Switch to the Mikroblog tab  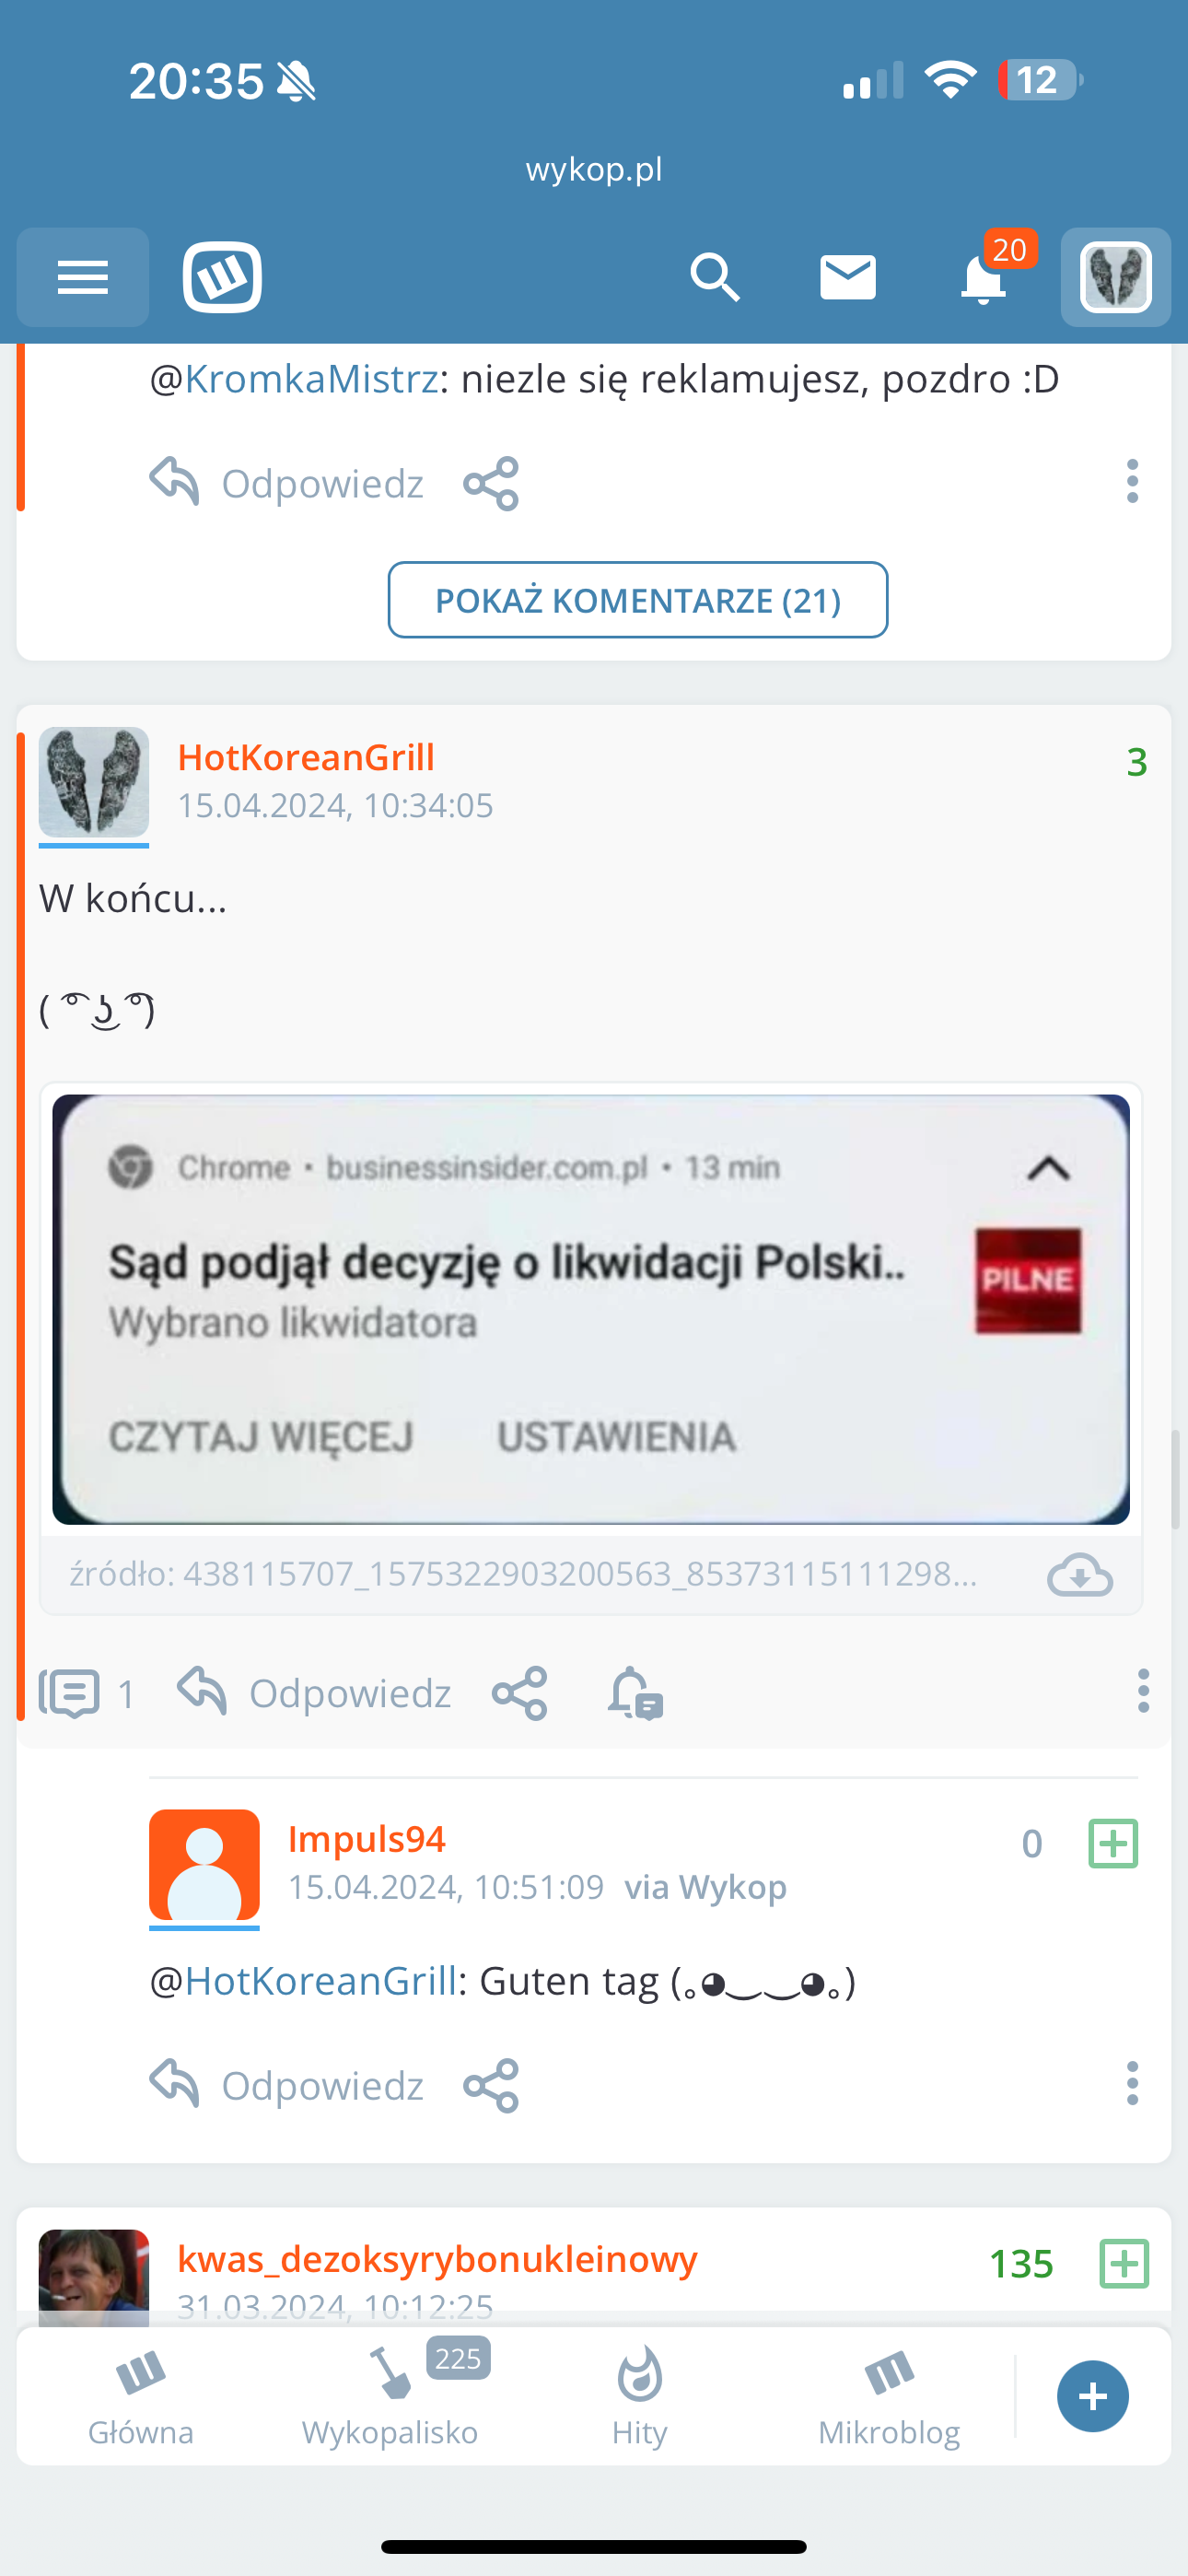coord(889,2397)
